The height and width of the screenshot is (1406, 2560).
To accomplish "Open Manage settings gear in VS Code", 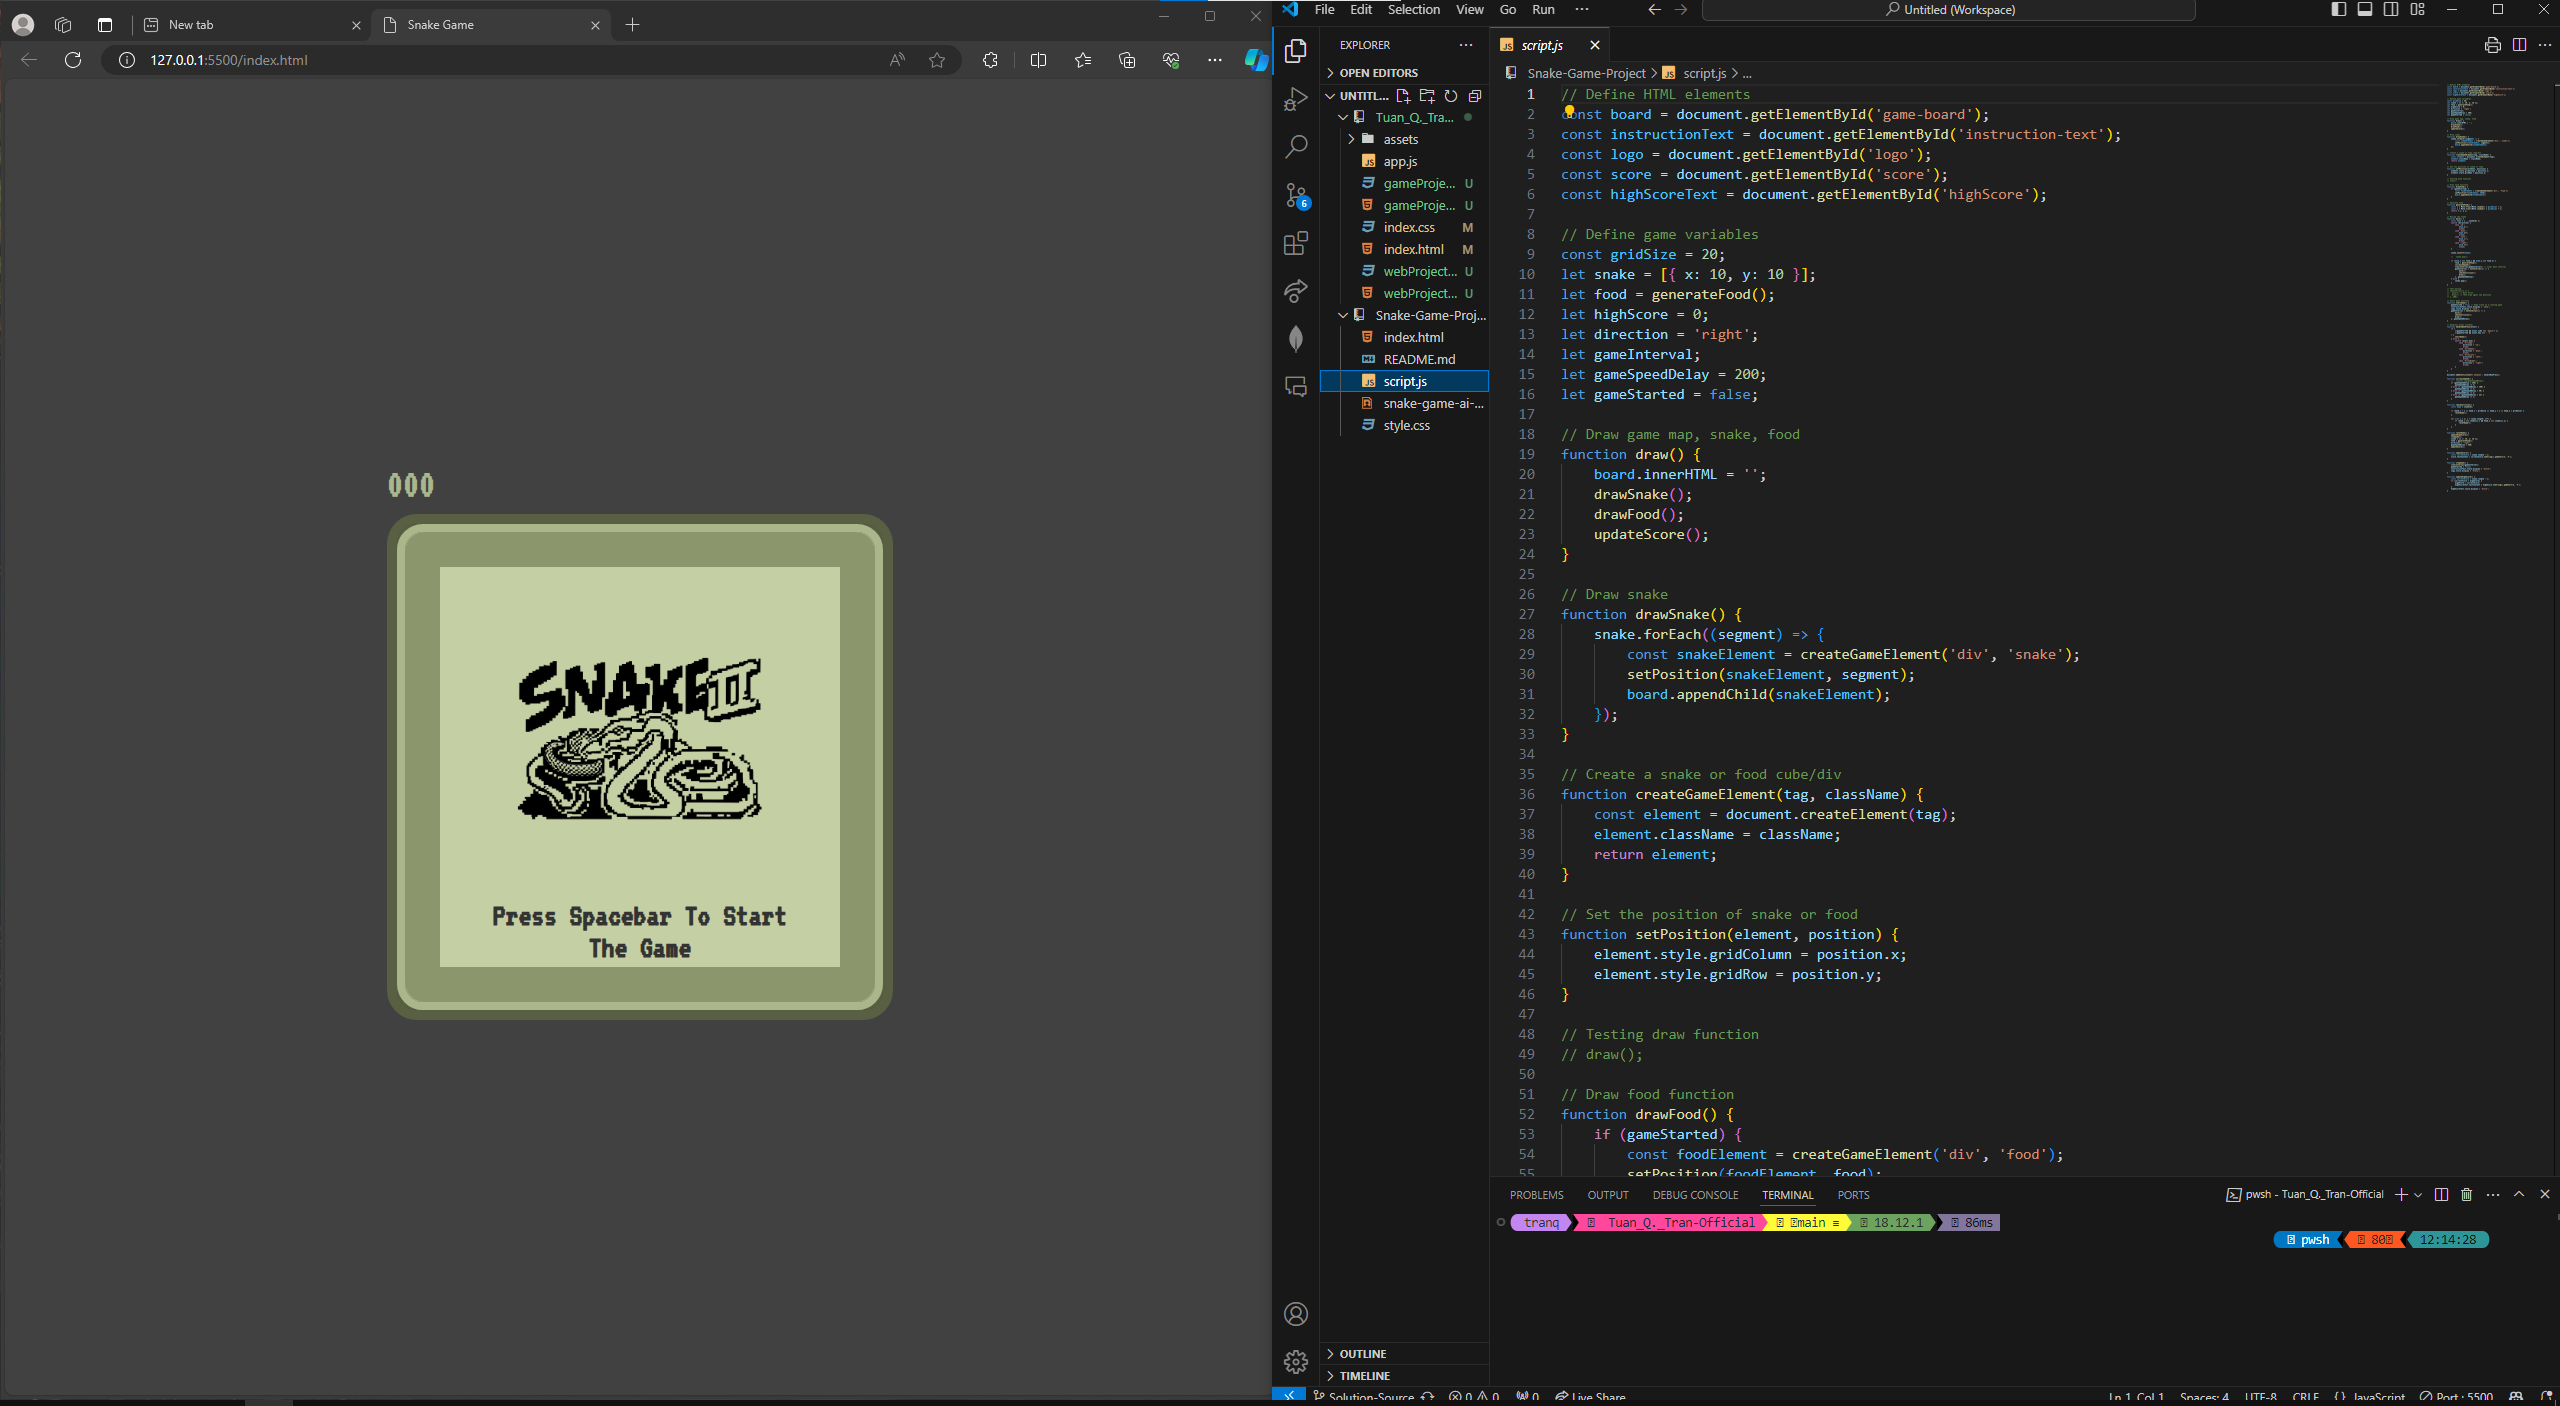I will (x=1296, y=1361).
